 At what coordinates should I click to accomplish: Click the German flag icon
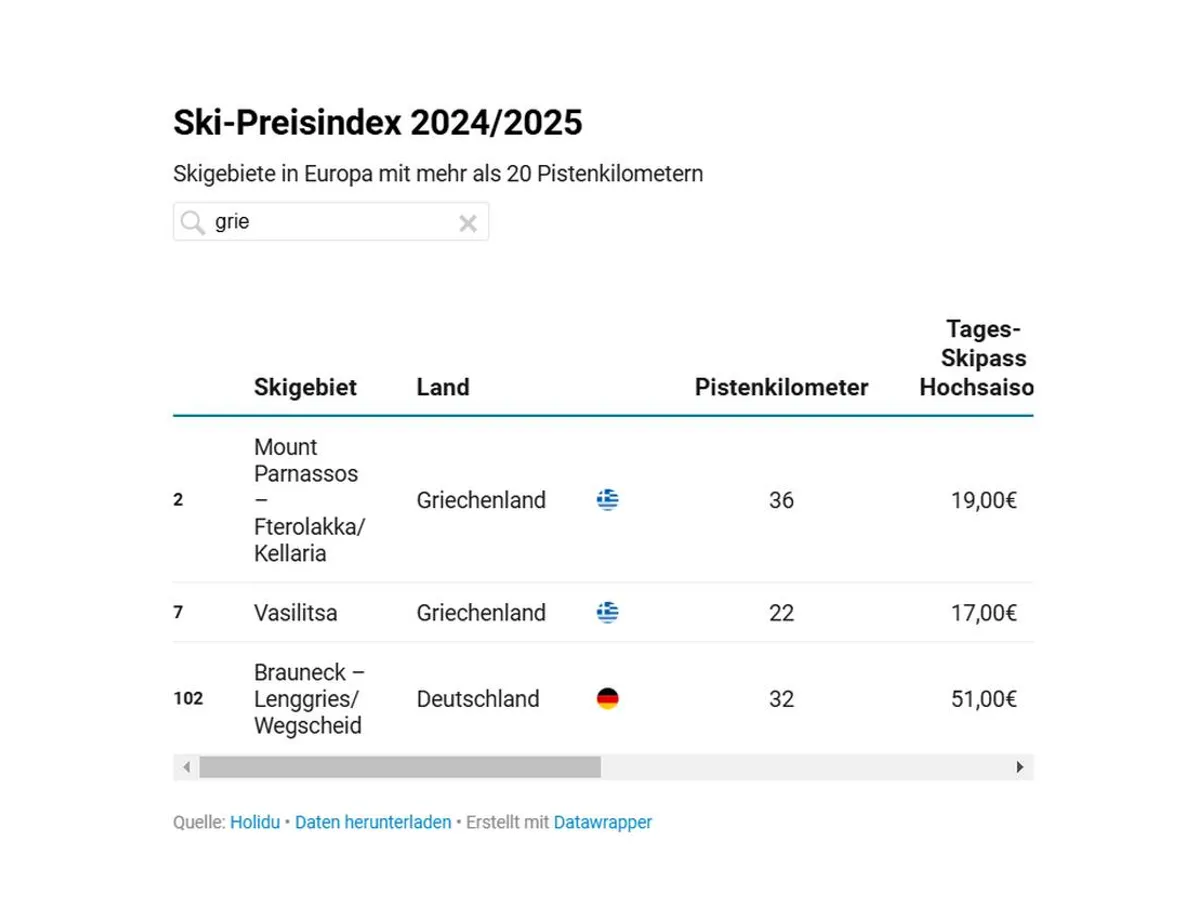607,699
